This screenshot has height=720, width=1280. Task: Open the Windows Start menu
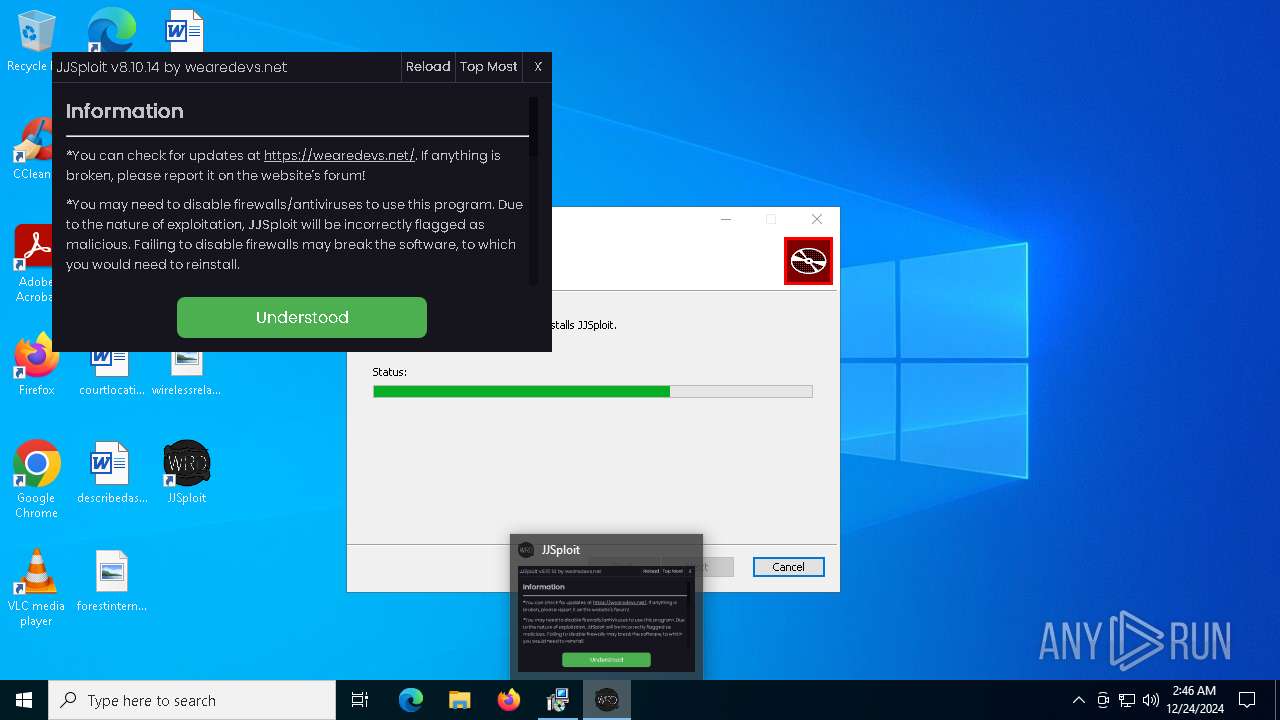24,700
